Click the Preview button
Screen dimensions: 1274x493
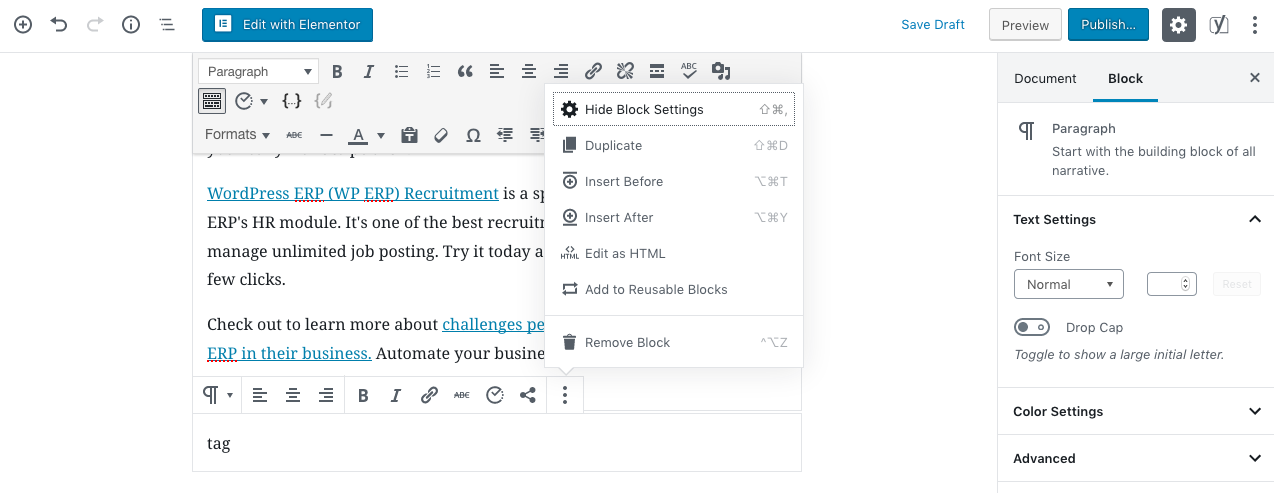[1025, 25]
